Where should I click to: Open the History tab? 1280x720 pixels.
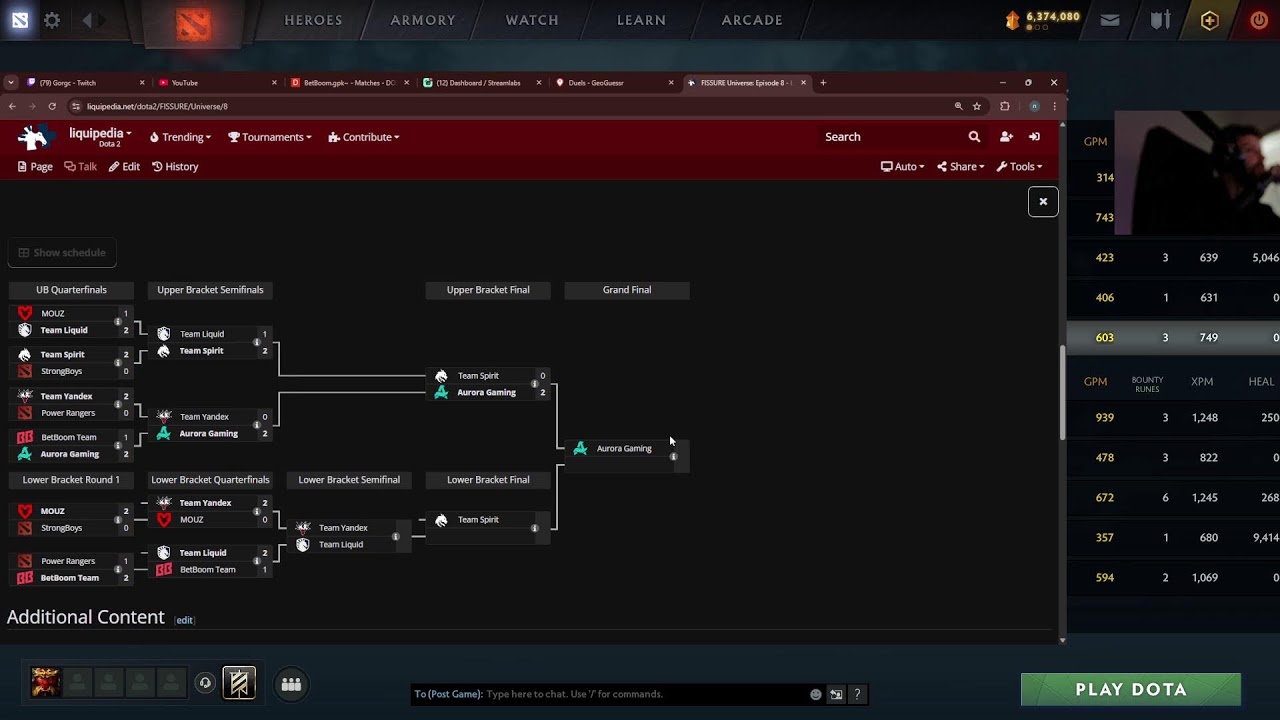click(x=175, y=167)
